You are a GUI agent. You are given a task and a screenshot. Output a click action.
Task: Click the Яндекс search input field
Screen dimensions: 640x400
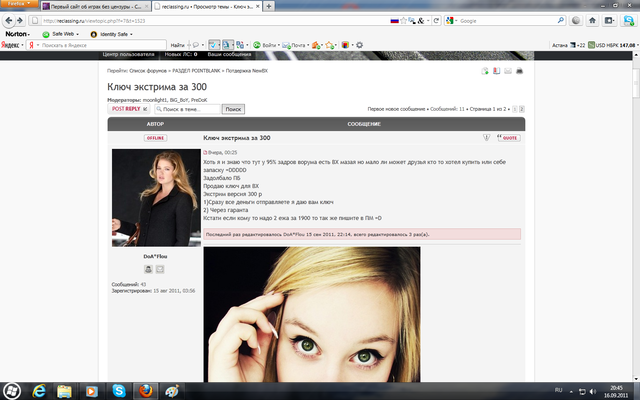(x=97, y=45)
